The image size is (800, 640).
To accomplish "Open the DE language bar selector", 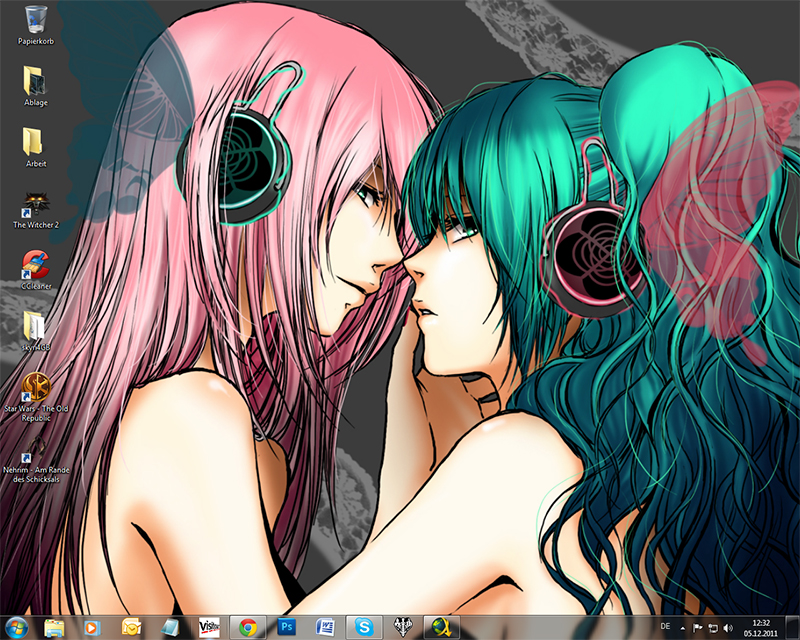I will (665, 626).
